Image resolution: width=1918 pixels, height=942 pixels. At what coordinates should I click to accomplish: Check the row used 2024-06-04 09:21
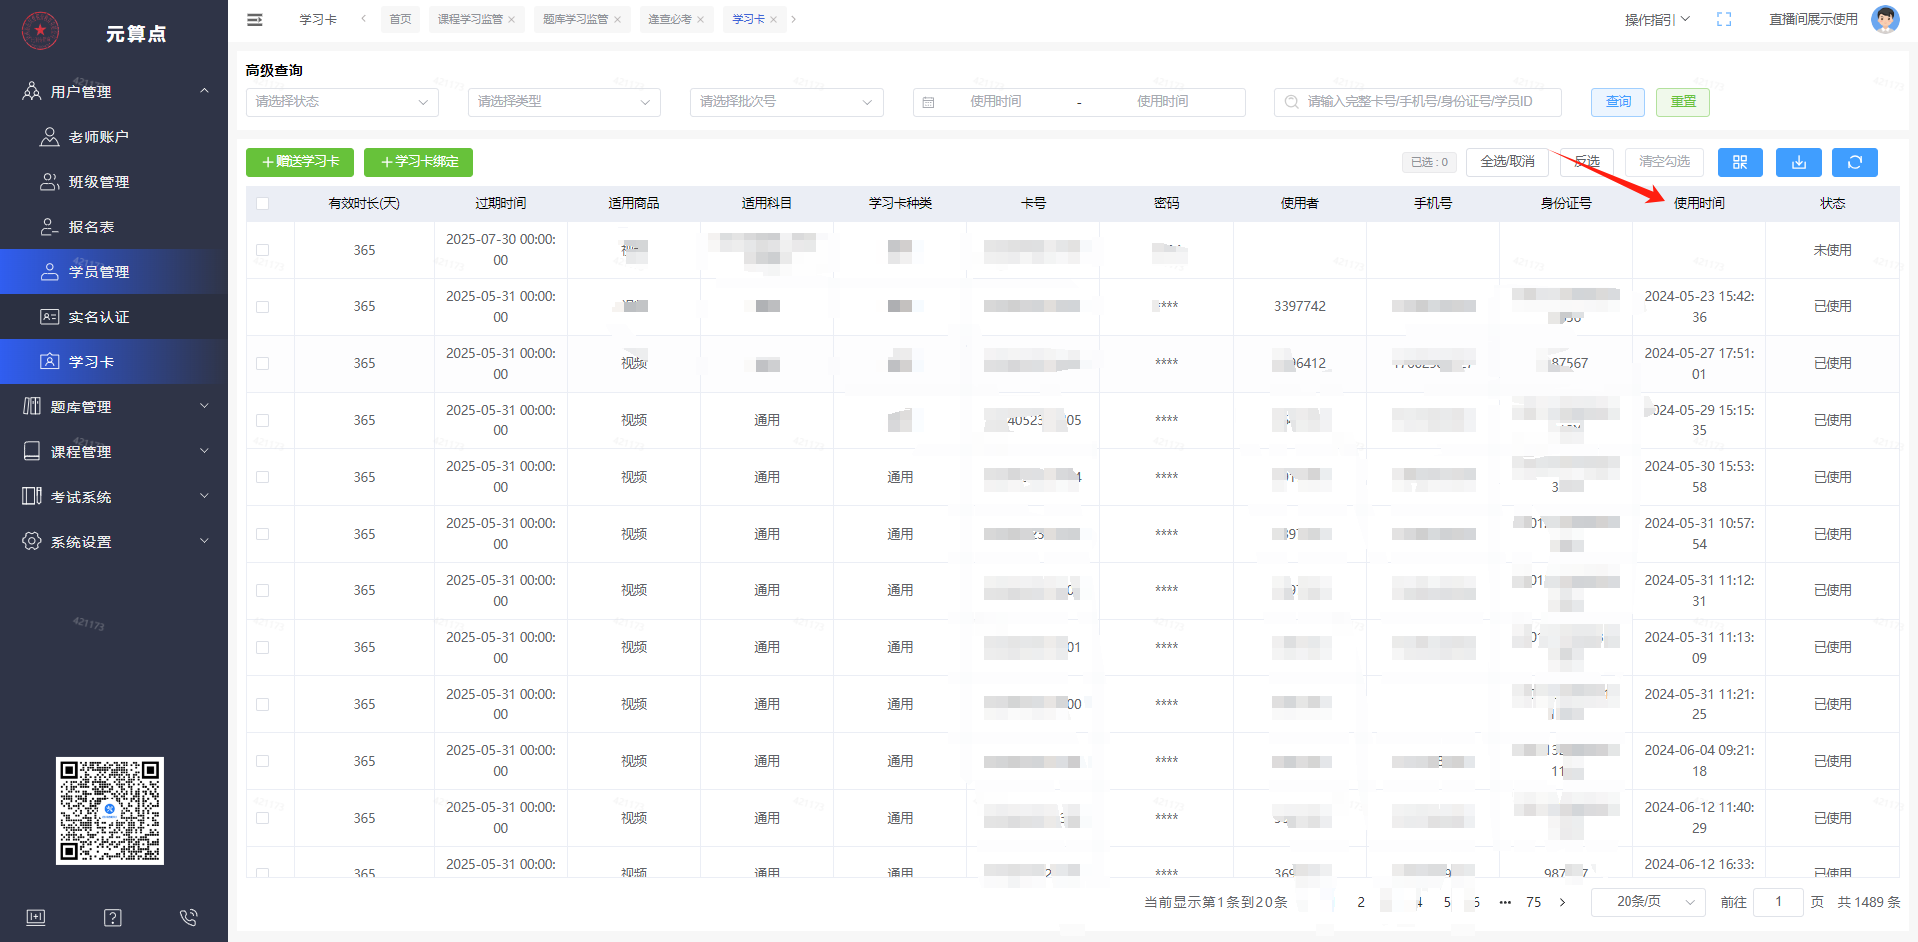262,761
